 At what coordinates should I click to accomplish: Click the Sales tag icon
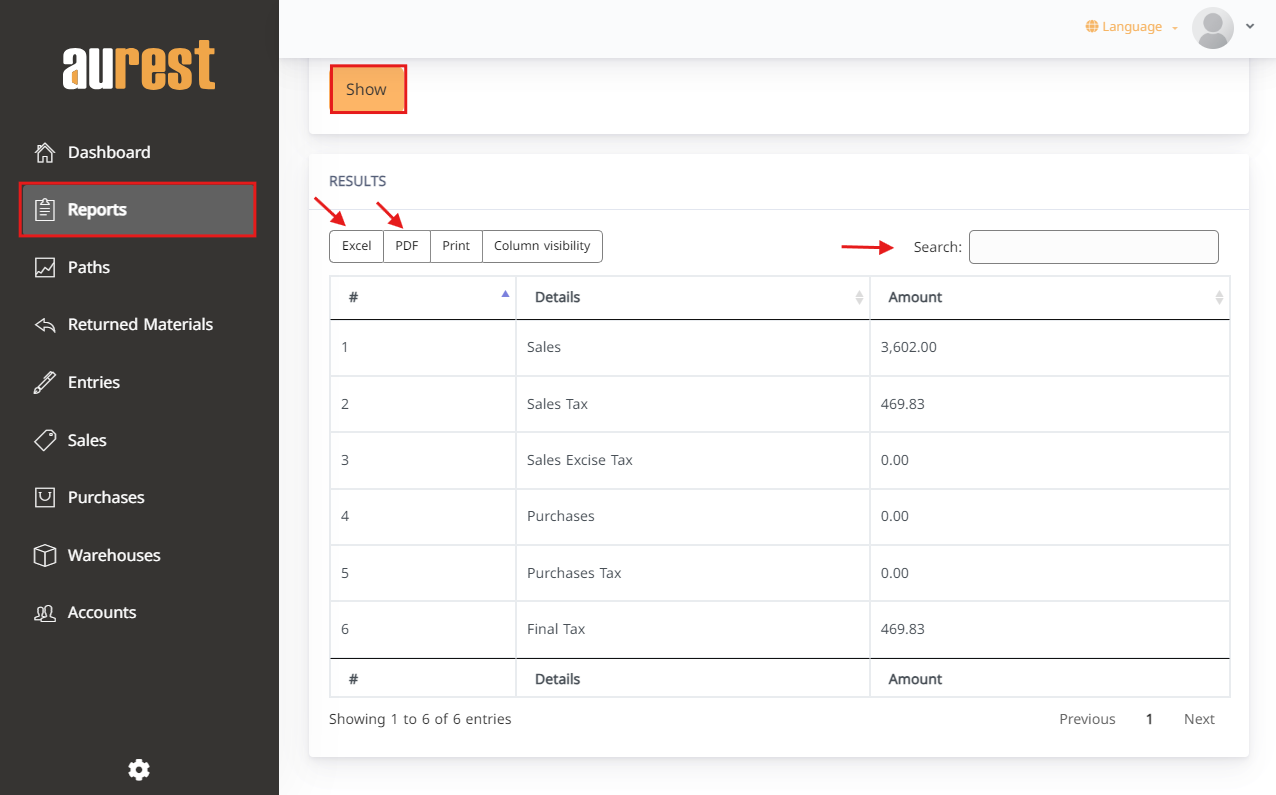tap(45, 440)
